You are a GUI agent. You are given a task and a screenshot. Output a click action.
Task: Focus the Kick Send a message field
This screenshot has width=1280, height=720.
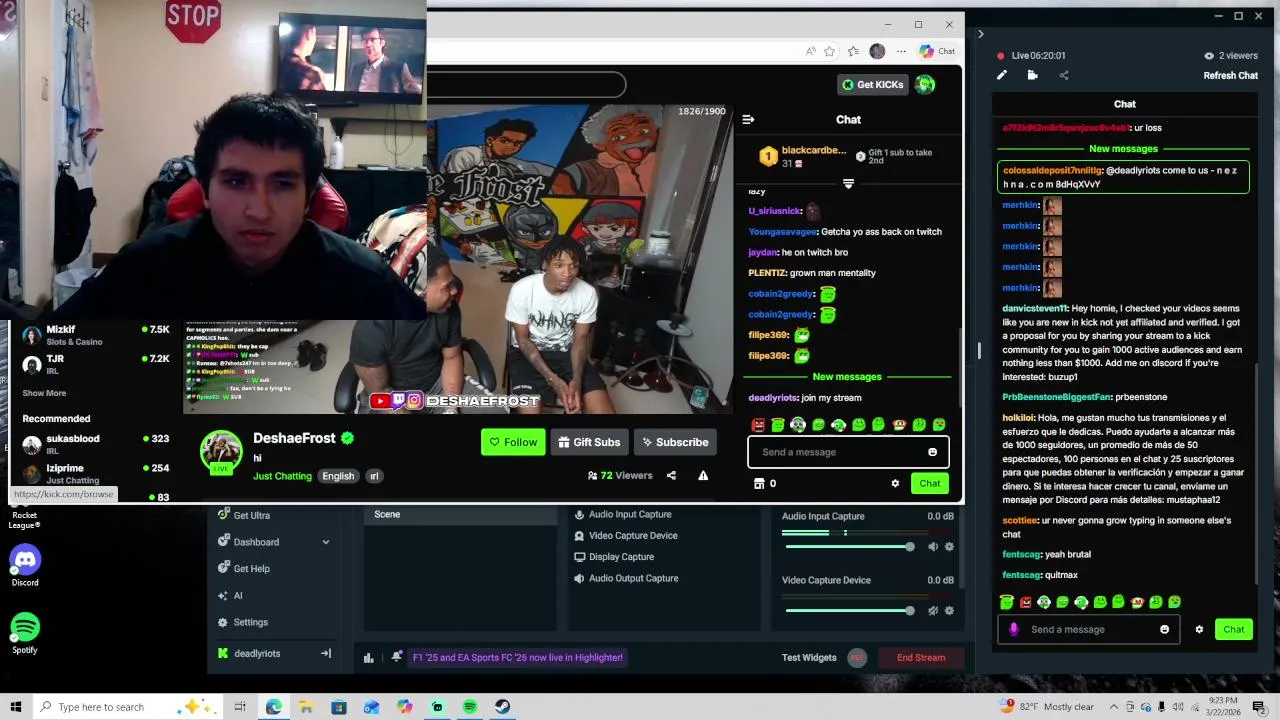tap(838, 452)
